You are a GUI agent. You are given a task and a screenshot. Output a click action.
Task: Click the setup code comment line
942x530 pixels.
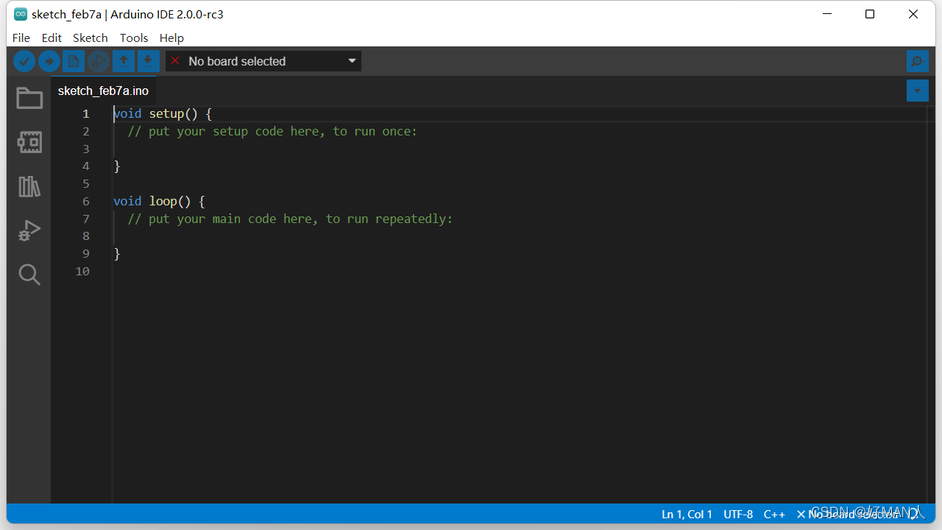pos(272,131)
